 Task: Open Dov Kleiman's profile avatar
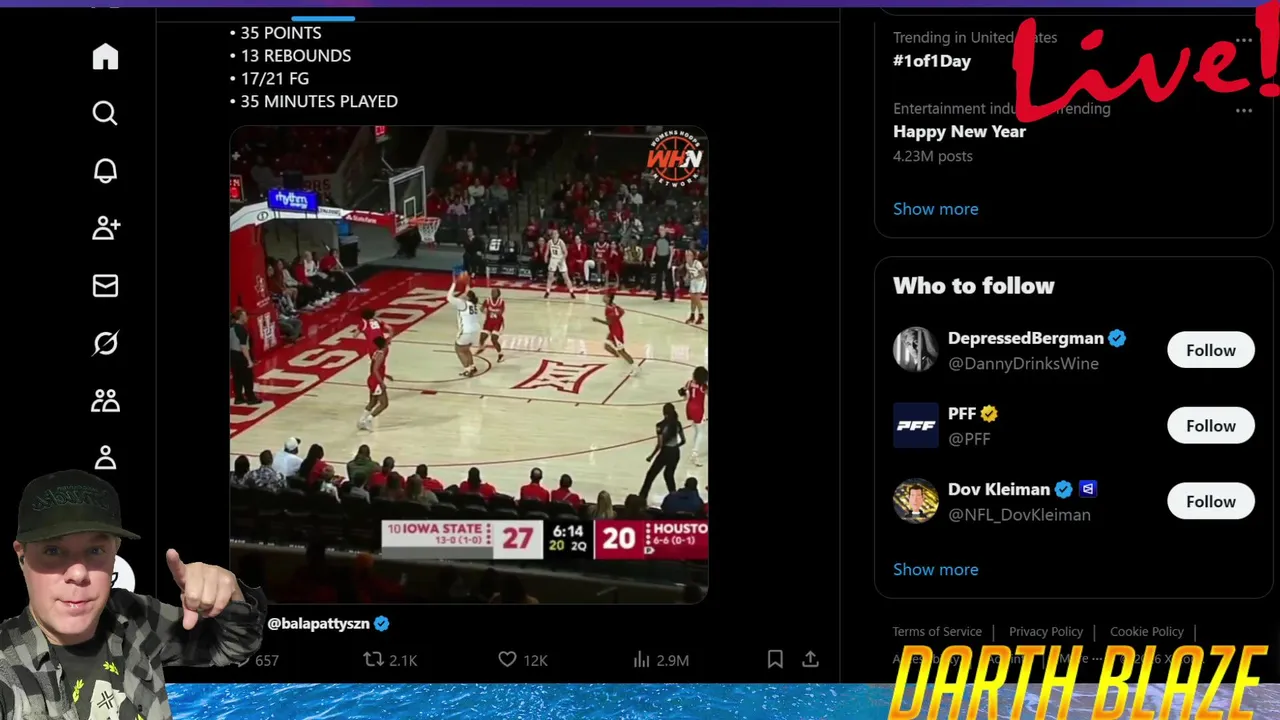[x=915, y=501]
